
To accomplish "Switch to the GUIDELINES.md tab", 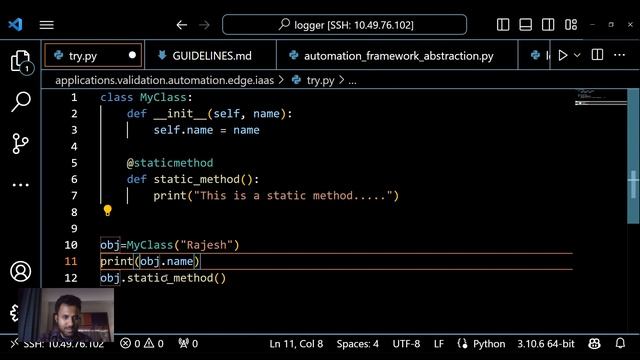I will pyautogui.click(x=211, y=56).
